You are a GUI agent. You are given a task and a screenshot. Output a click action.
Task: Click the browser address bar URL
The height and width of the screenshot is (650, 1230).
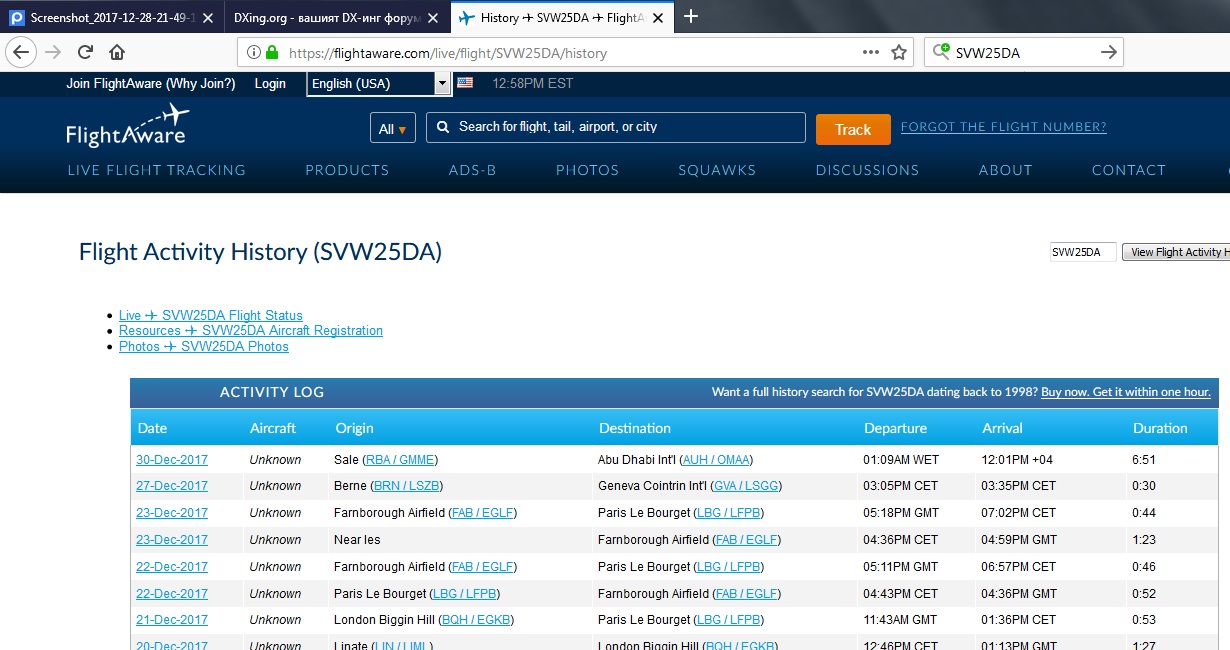(x=448, y=53)
